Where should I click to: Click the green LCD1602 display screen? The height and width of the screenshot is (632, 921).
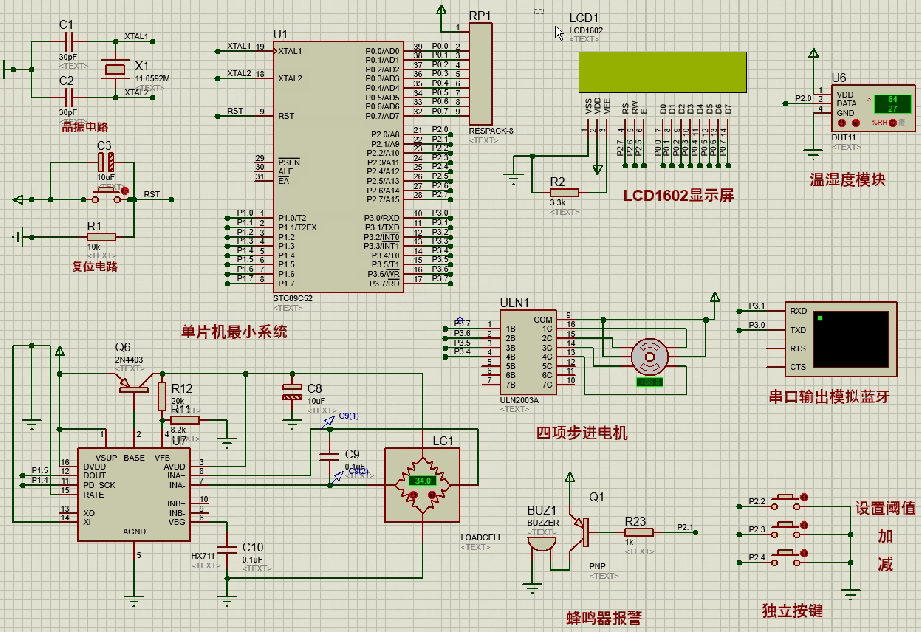[660, 71]
